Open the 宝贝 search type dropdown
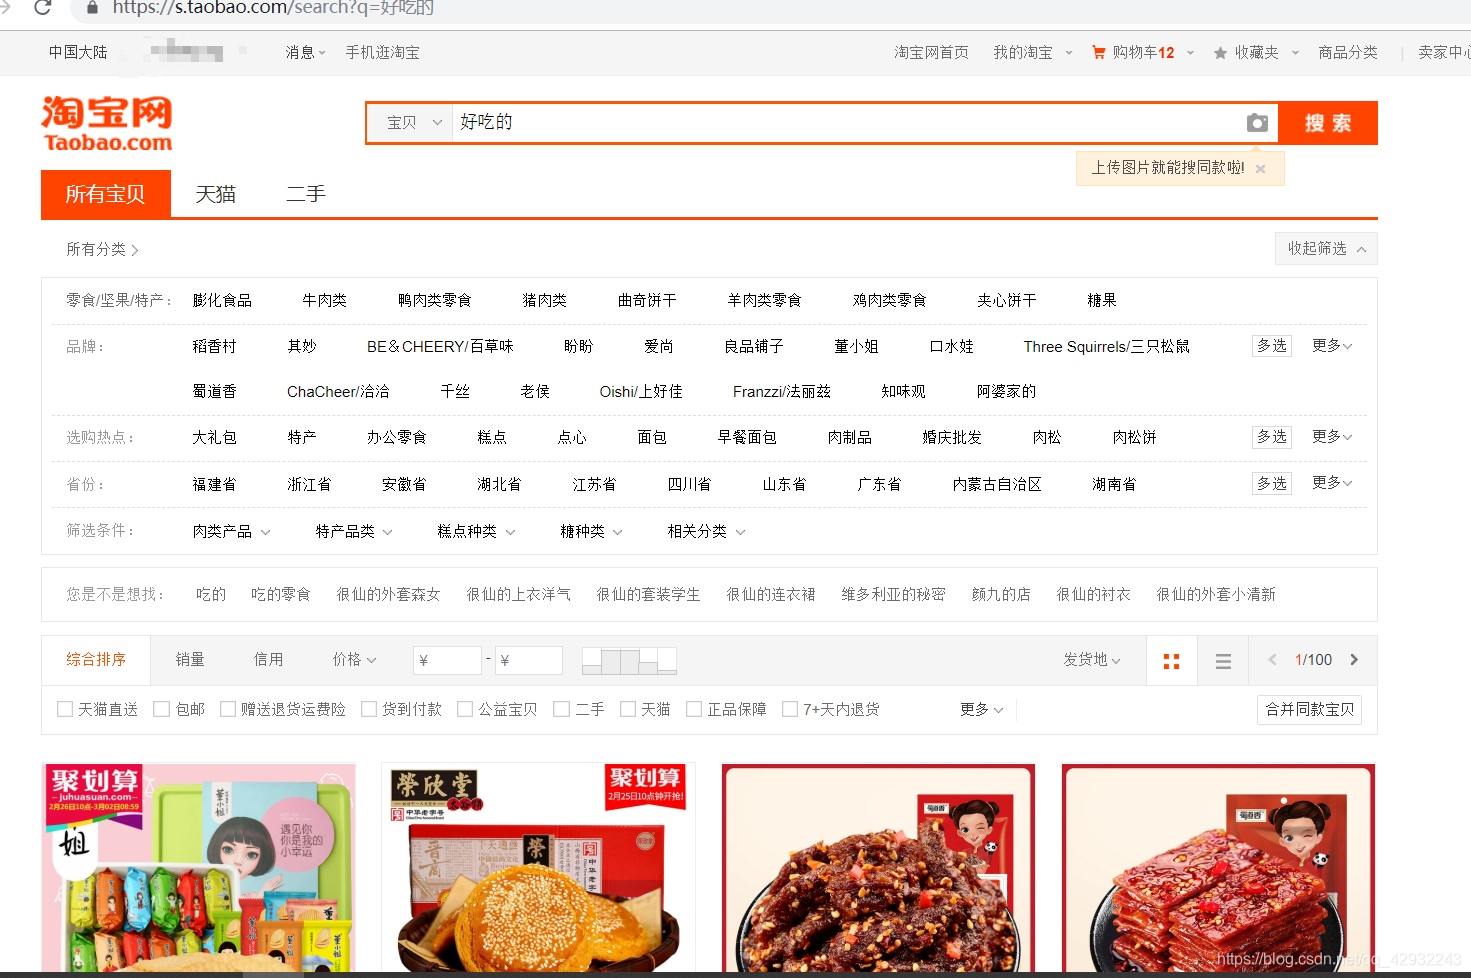The width and height of the screenshot is (1471, 978). coord(411,123)
